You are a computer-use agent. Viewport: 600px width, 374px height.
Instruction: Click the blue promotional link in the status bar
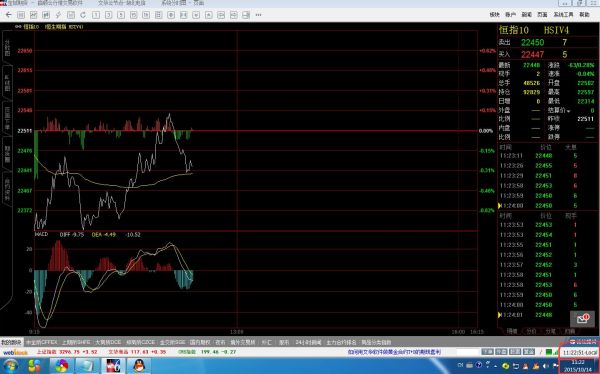coord(394,352)
